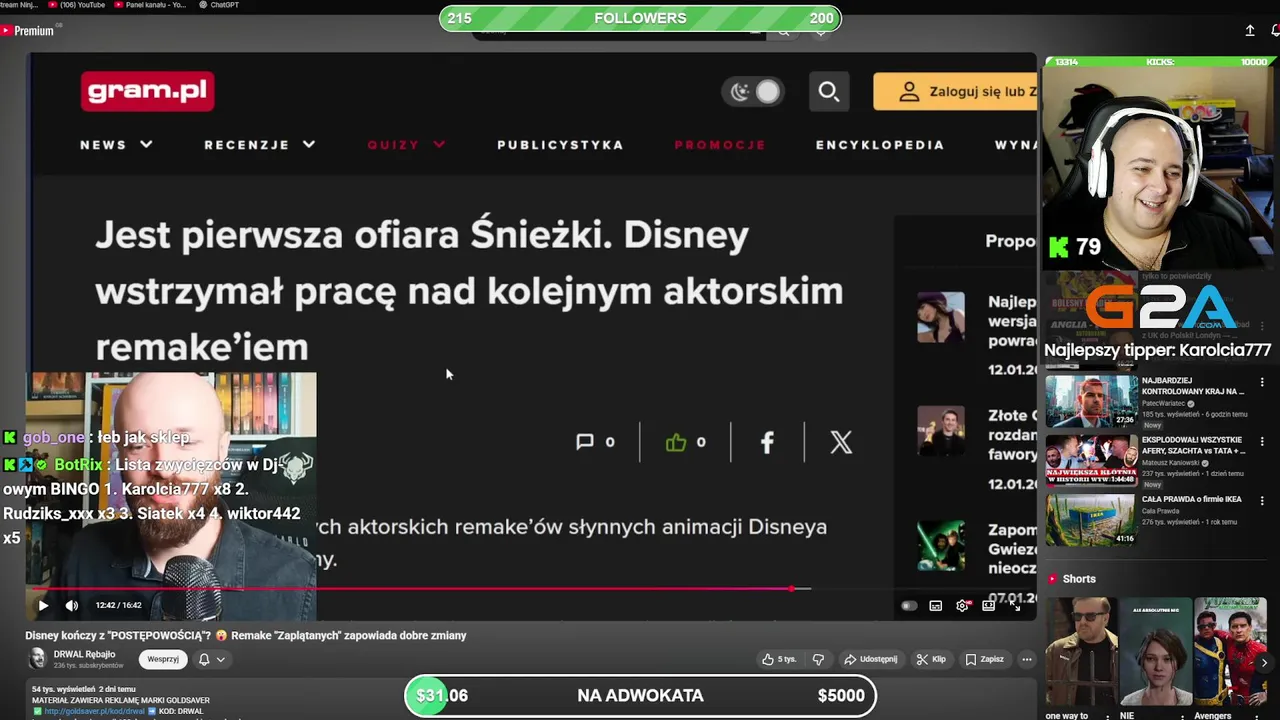Click the Mateusz Kaniowski channel name
The image size is (1280, 720).
coord(1171,463)
